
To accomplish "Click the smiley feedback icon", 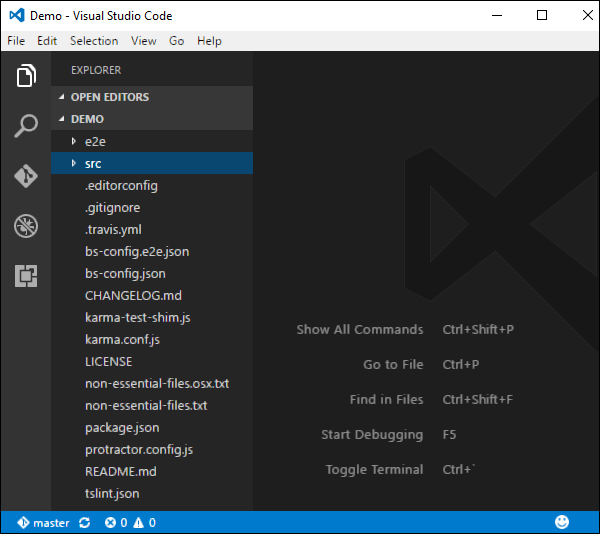I will (562, 522).
